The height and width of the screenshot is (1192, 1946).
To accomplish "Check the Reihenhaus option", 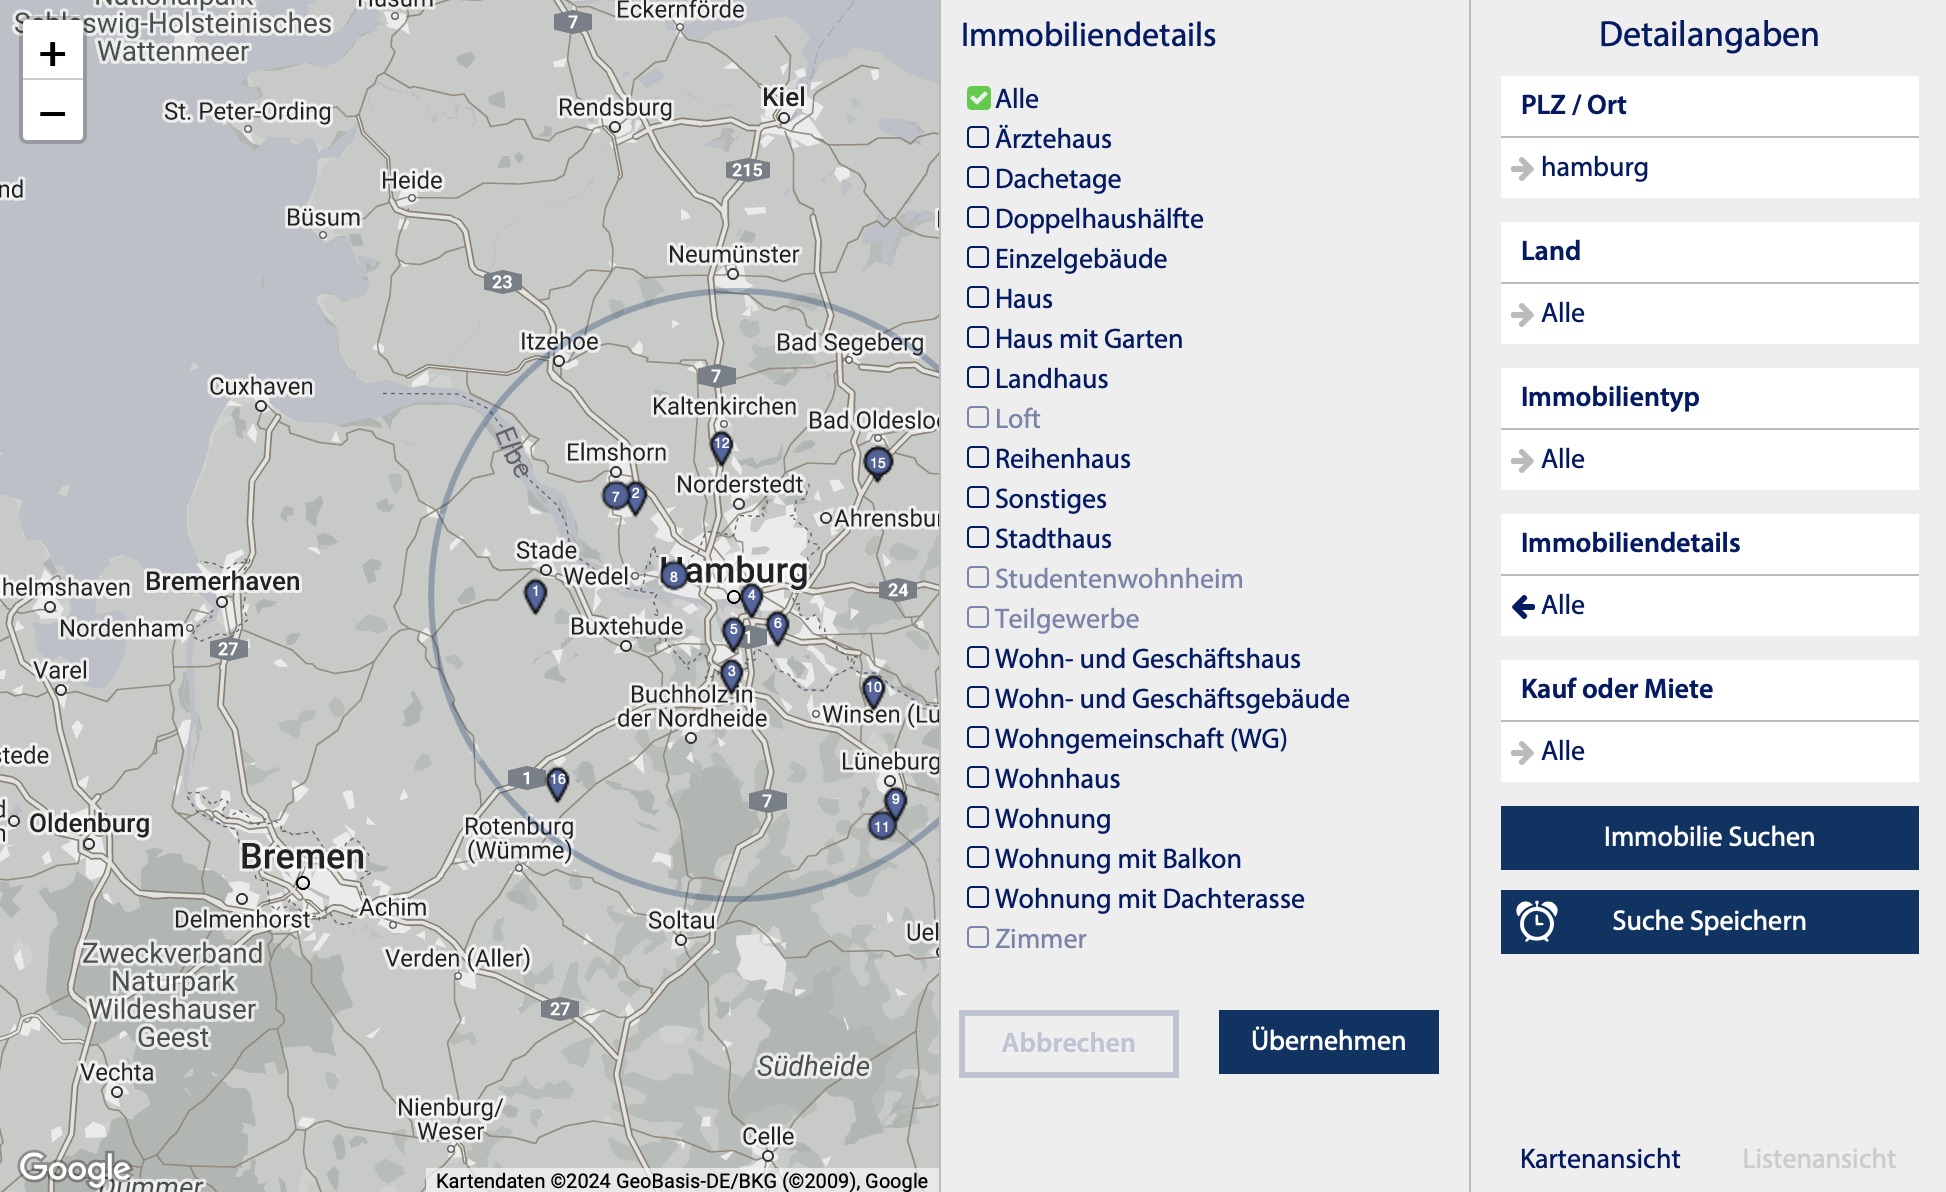I will [978, 458].
